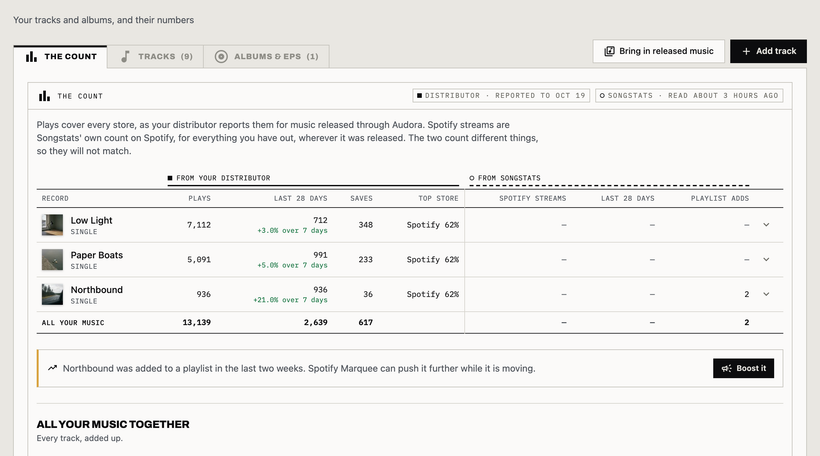This screenshot has width=820, height=456.
Task: Click the Plays column header
Action: point(199,199)
